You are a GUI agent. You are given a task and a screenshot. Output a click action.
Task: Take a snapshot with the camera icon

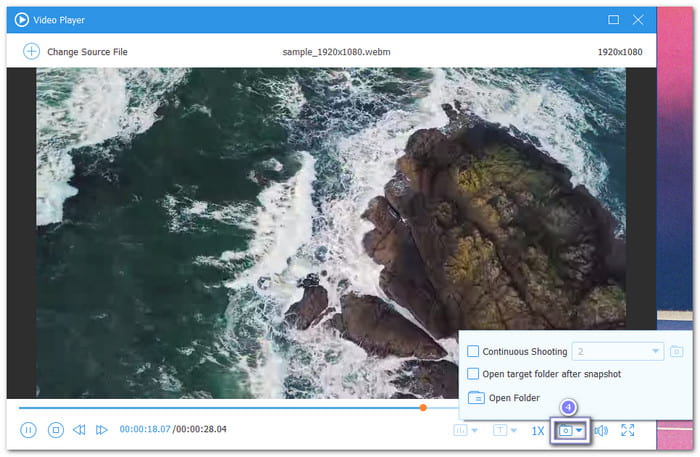coord(565,430)
